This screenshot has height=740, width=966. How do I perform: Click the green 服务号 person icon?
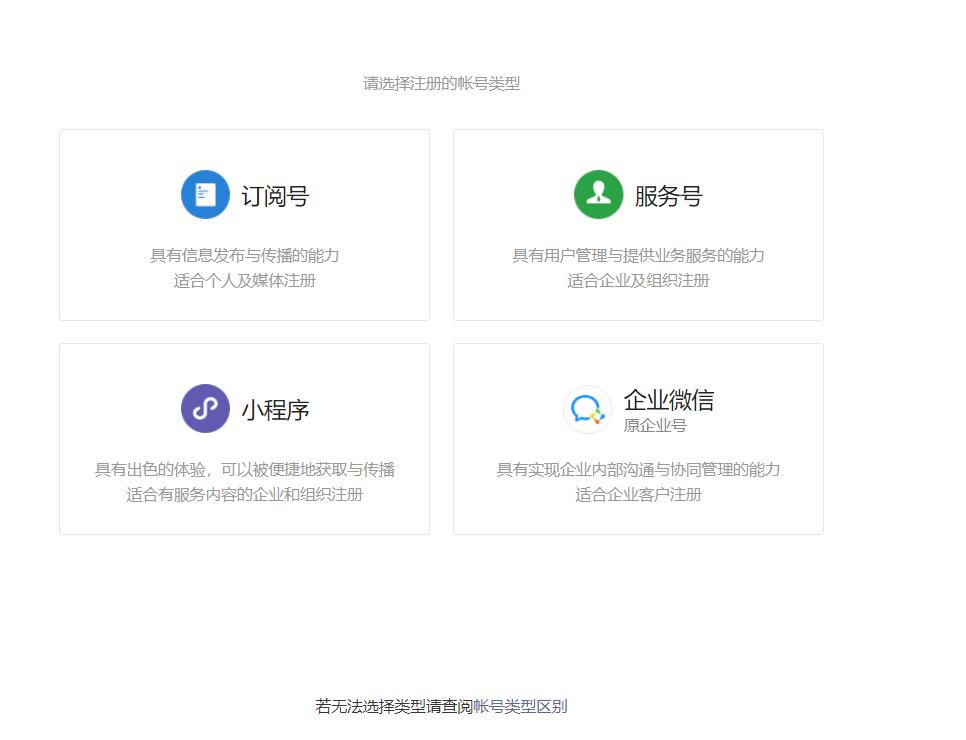pyautogui.click(x=598, y=195)
